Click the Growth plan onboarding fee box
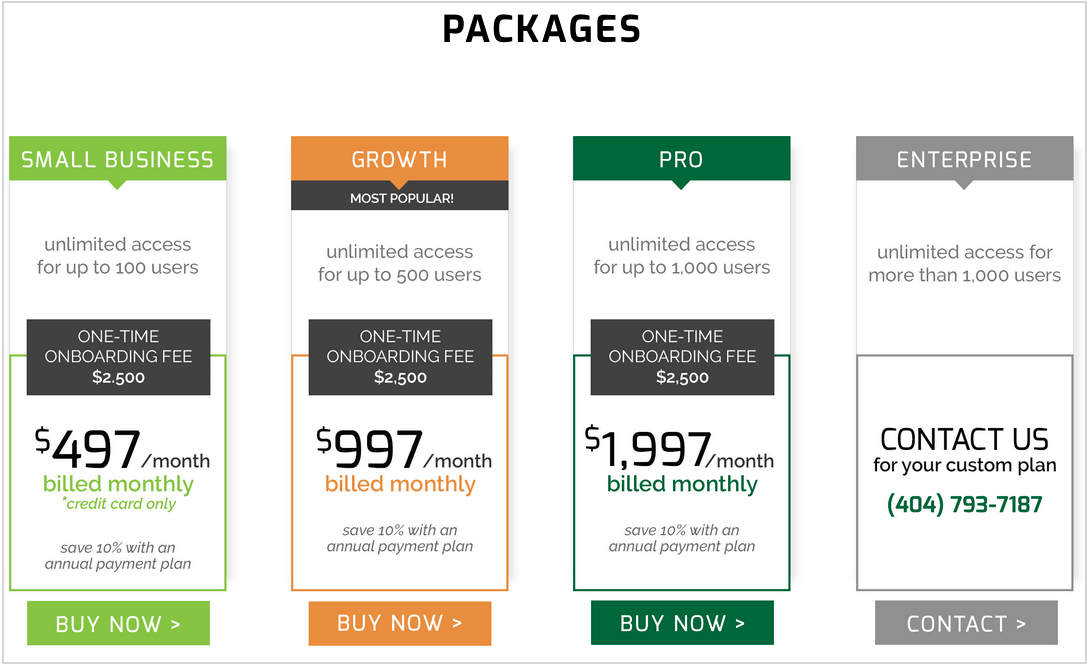1087x664 pixels. (400, 357)
